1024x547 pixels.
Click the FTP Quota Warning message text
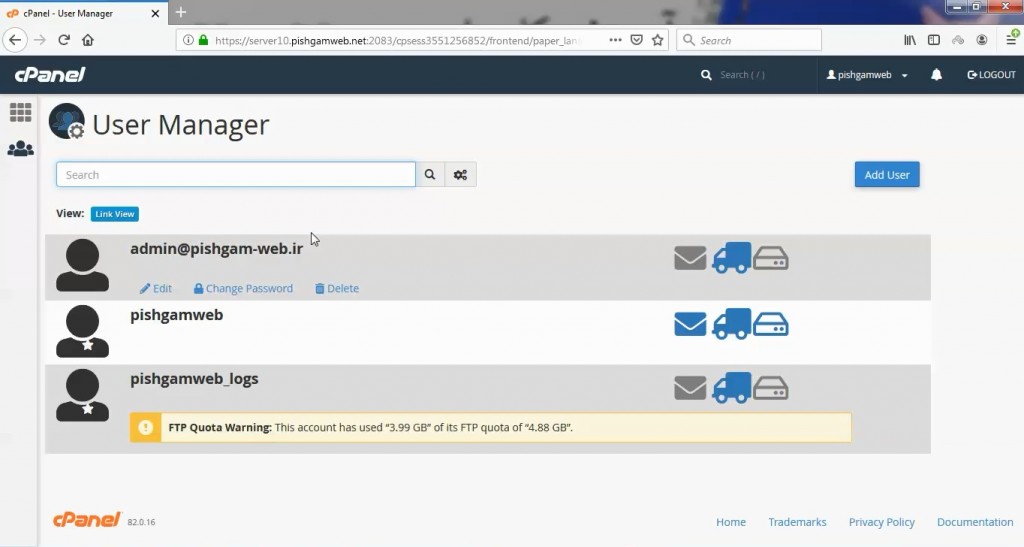click(370, 428)
